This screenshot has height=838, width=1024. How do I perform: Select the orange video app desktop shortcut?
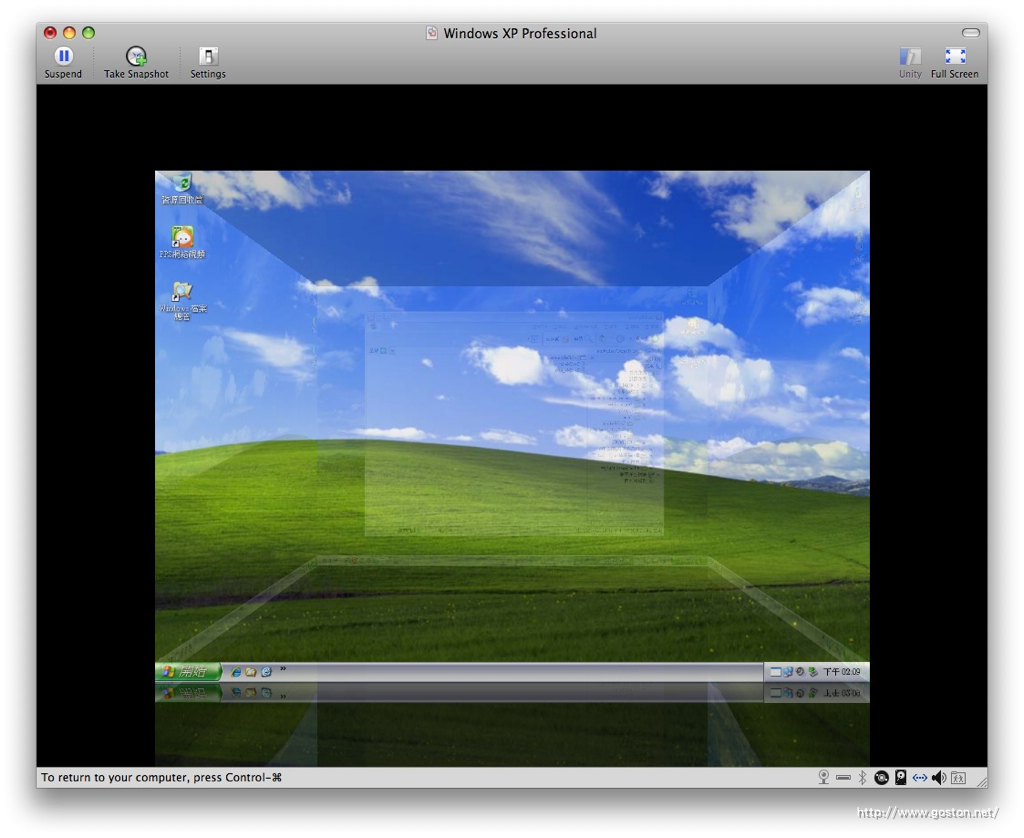point(182,242)
